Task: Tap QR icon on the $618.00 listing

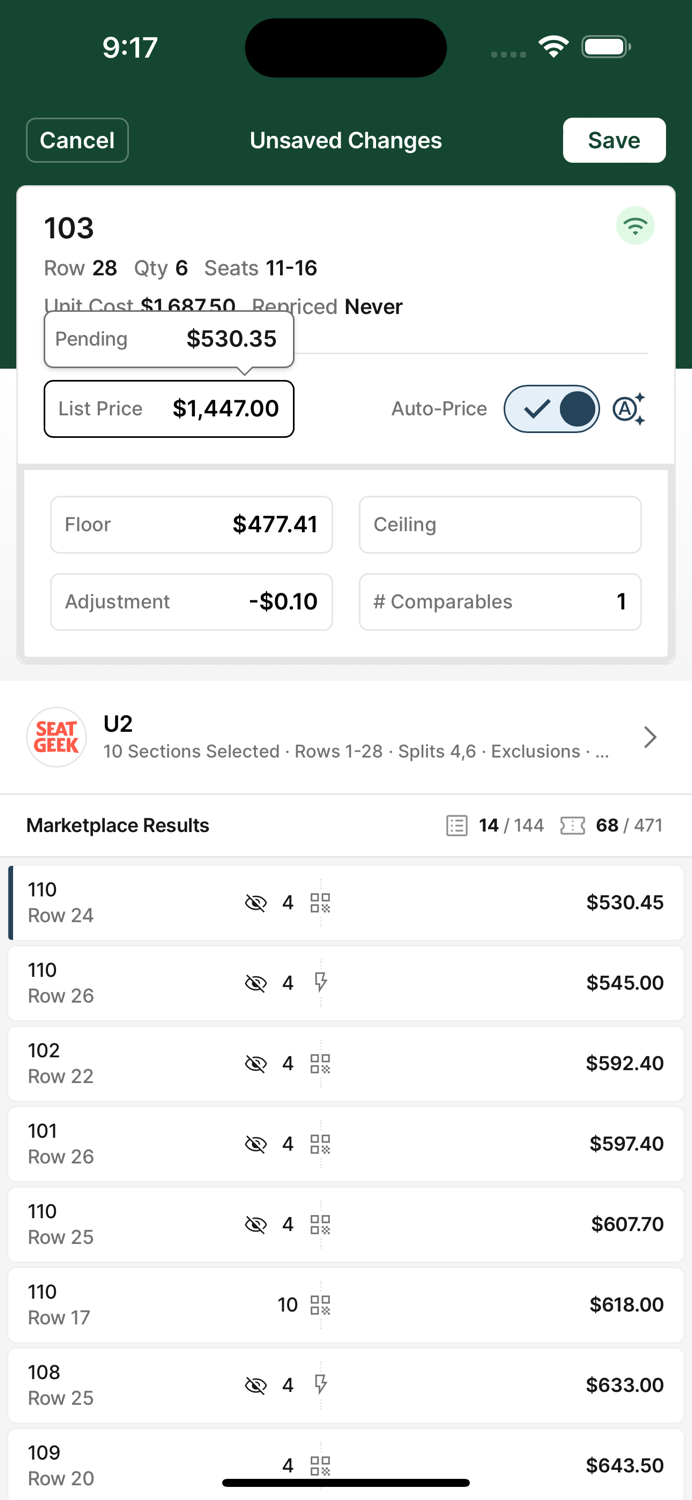Action: (320, 1305)
